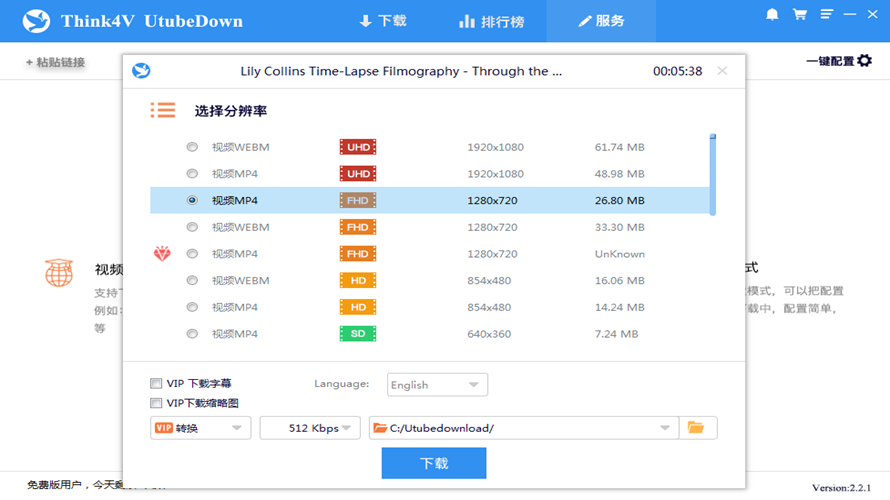Image resolution: width=890 pixels, height=500 pixels.
Task: Click Version:2.2.1 in status bar
Action: coord(841,488)
